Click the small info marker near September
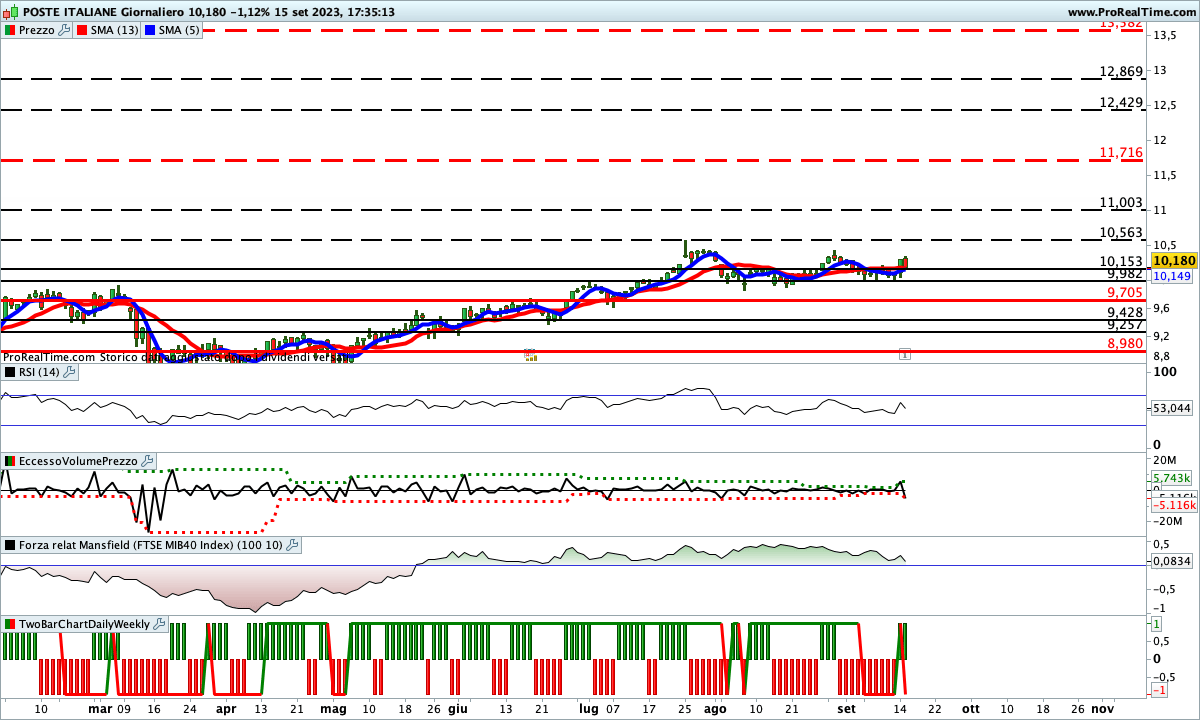1200x720 pixels. [904, 354]
